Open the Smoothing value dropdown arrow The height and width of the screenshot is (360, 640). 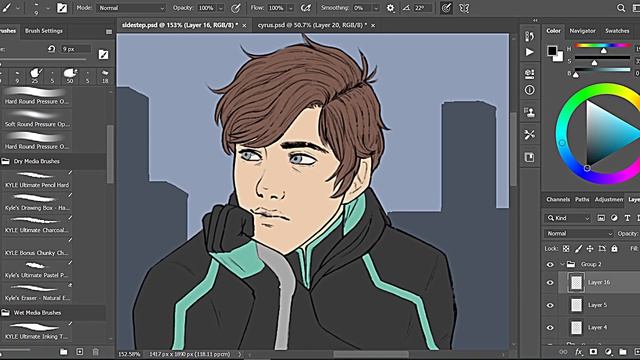(x=376, y=8)
